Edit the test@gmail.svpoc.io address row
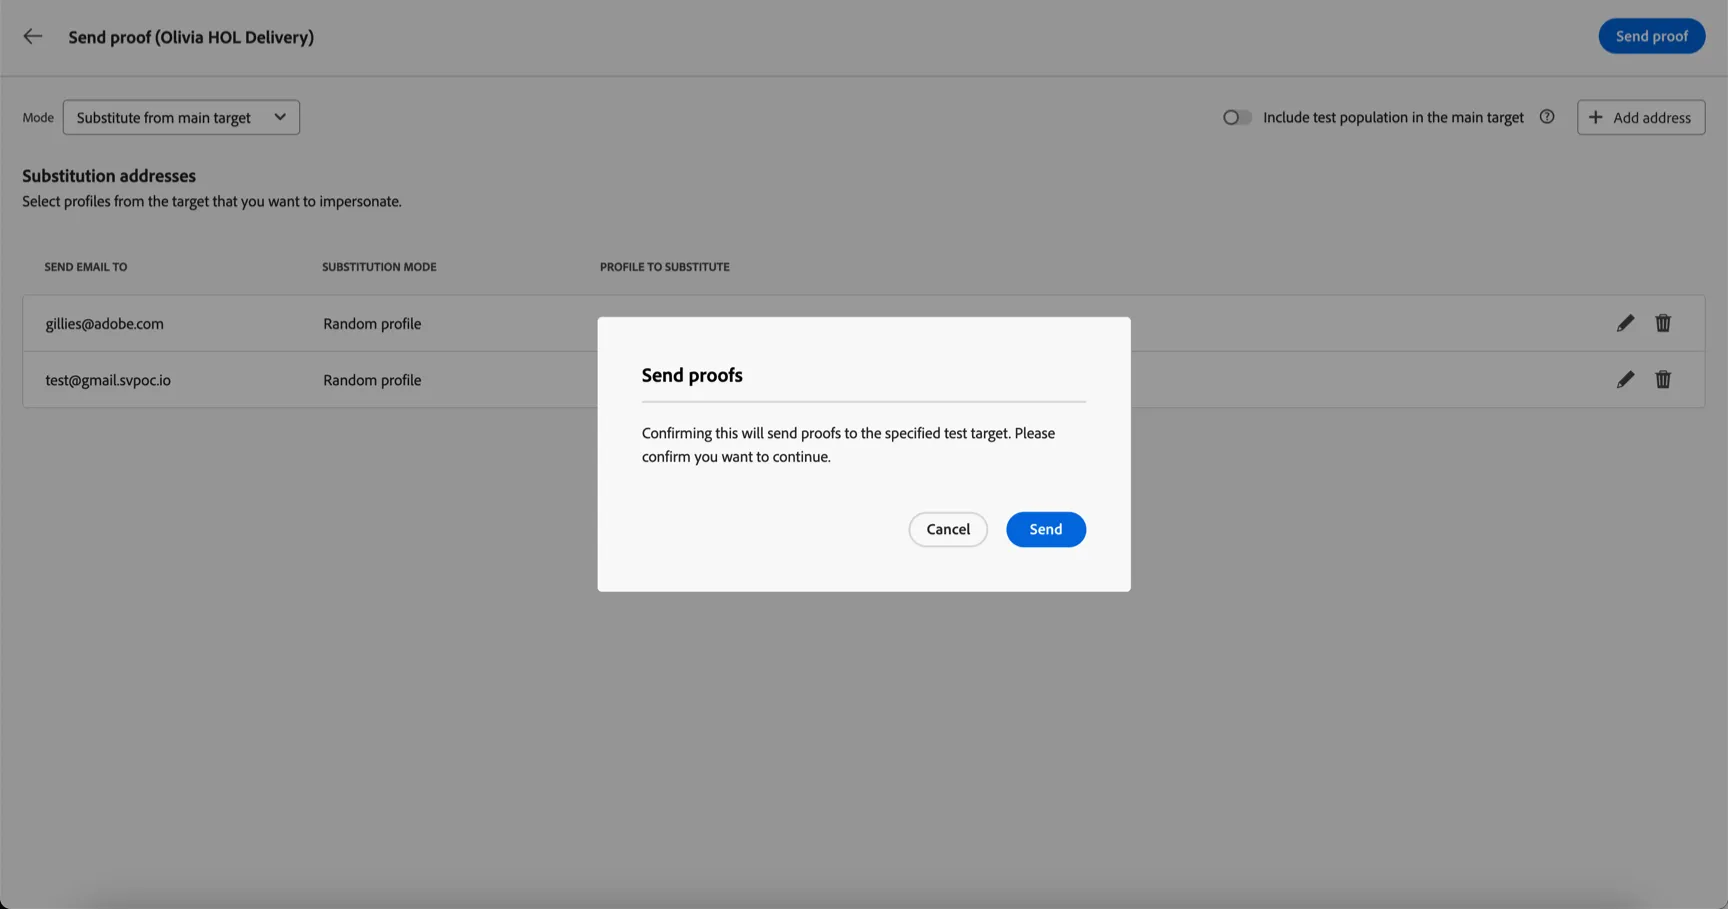The width and height of the screenshot is (1728, 909). point(1625,379)
